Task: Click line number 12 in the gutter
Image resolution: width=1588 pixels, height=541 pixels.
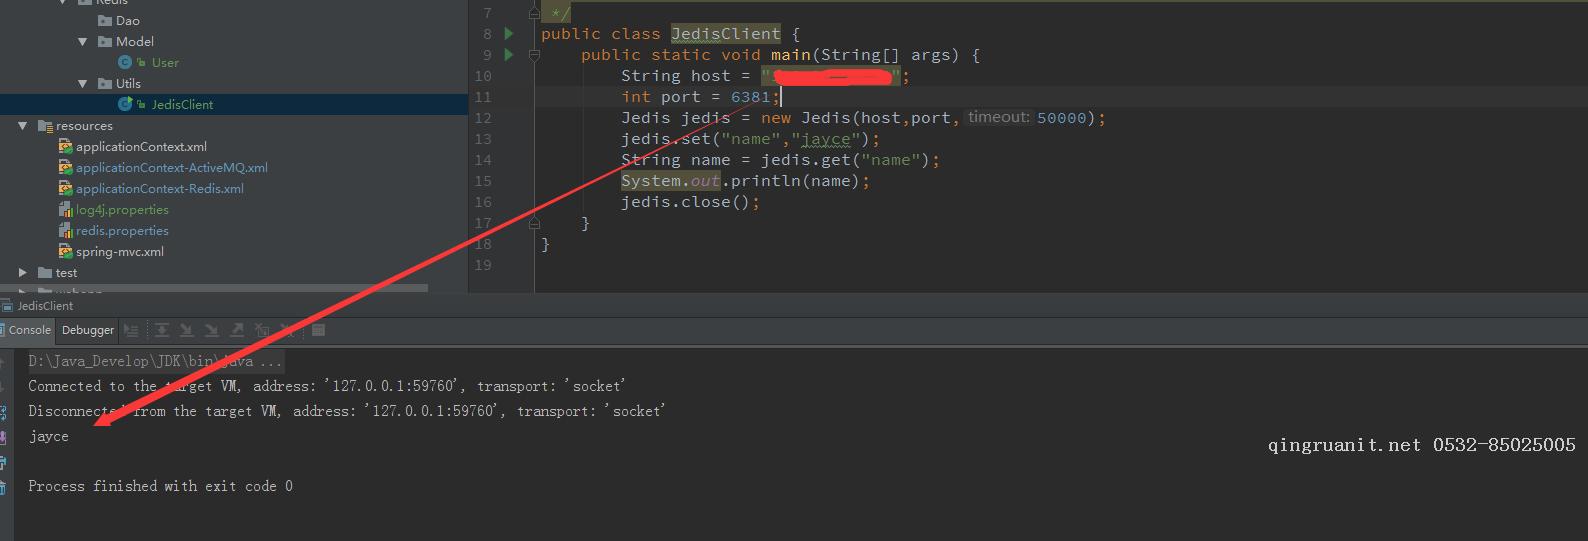Action: tap(483, 118)
